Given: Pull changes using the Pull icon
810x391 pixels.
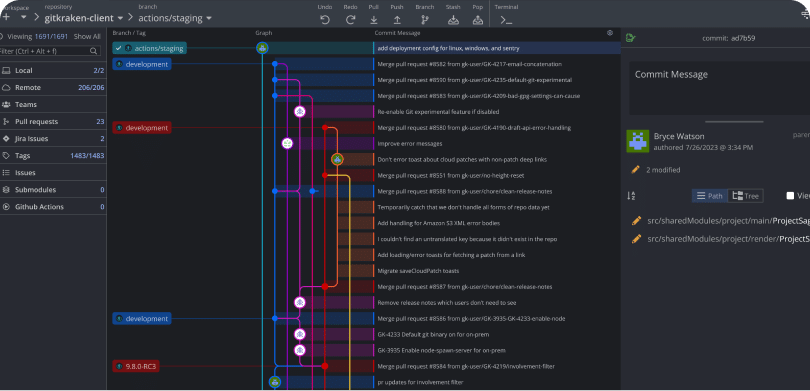Looking at the screenshot, I should (x=373, y=20).
